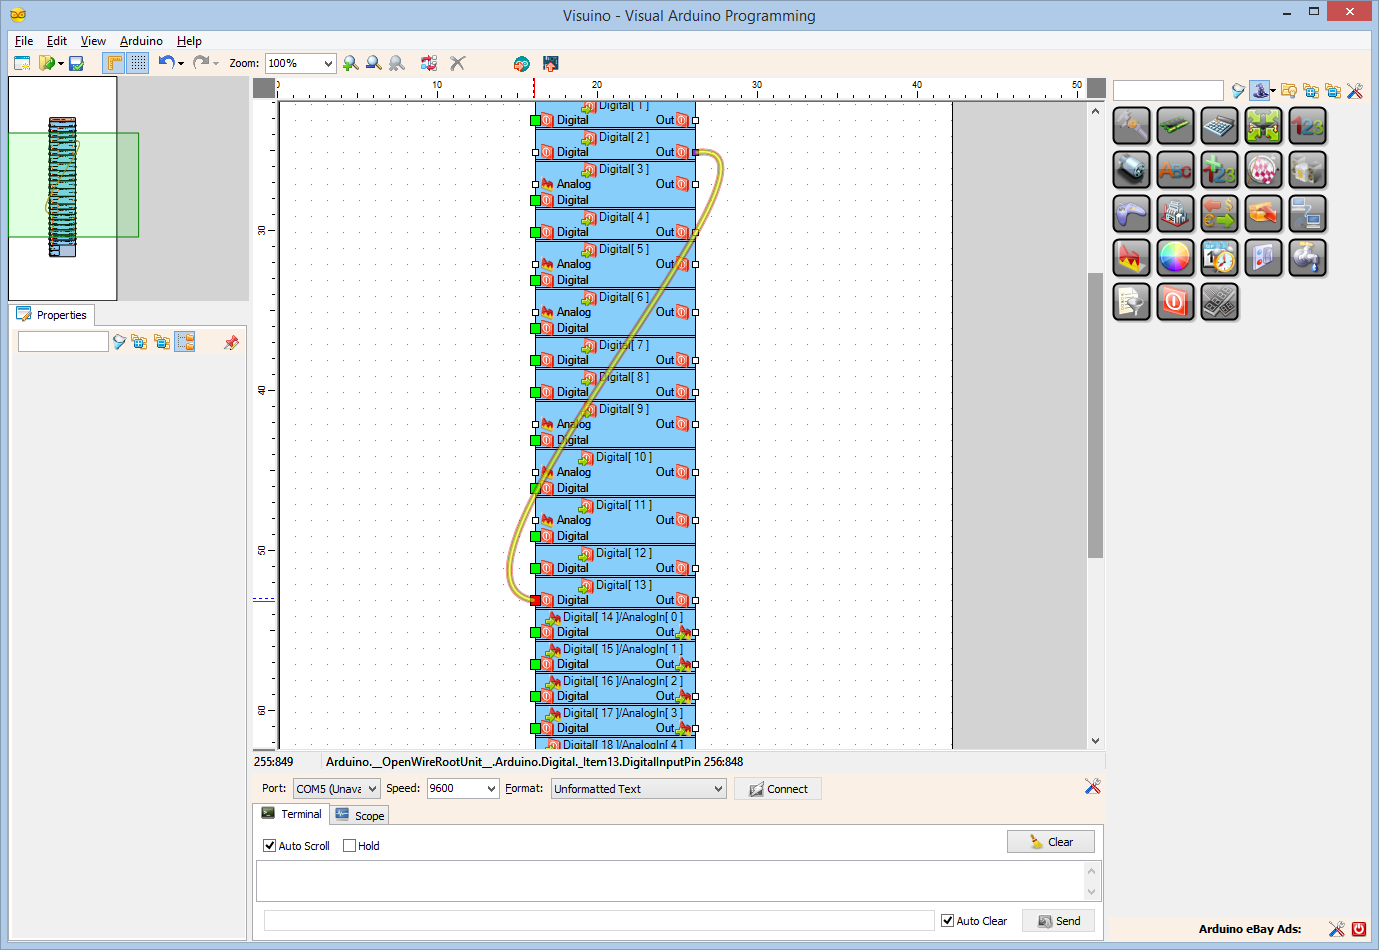
Task: Create a new project with toolbar icon
Action: [x=22, y=63]
